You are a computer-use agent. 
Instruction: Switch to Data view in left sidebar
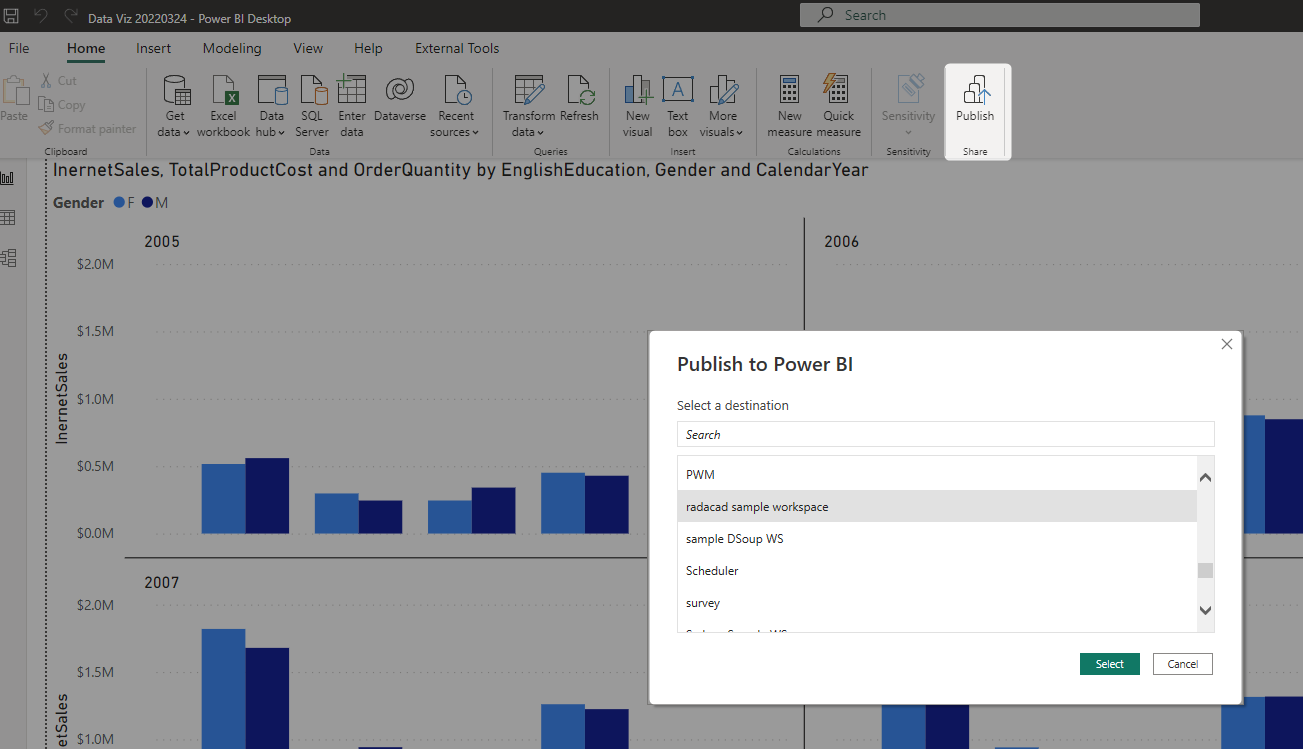(9, 218)
